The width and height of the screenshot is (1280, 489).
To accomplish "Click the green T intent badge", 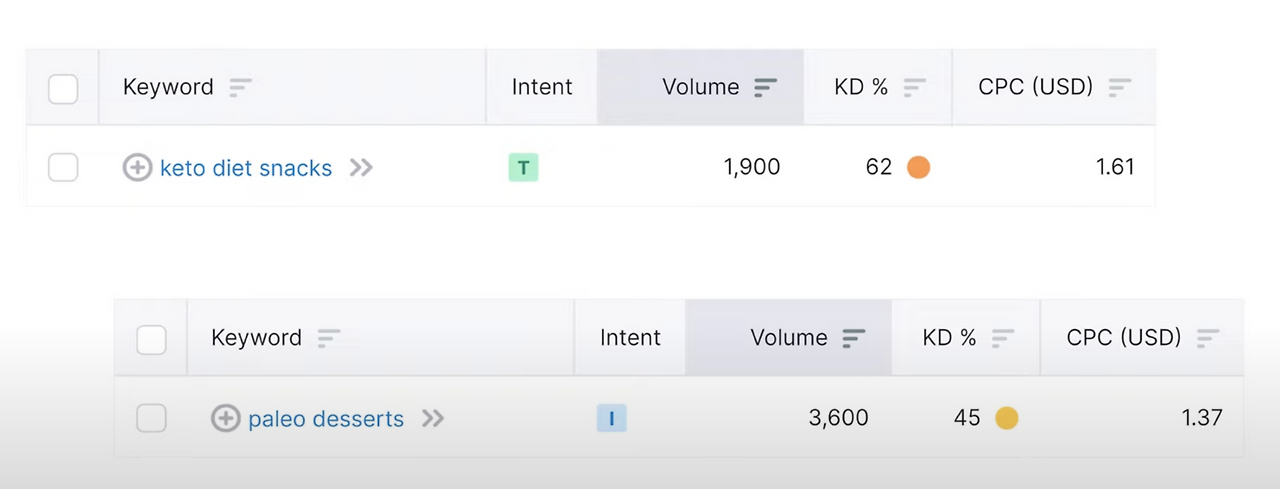I will click(523, 167).
